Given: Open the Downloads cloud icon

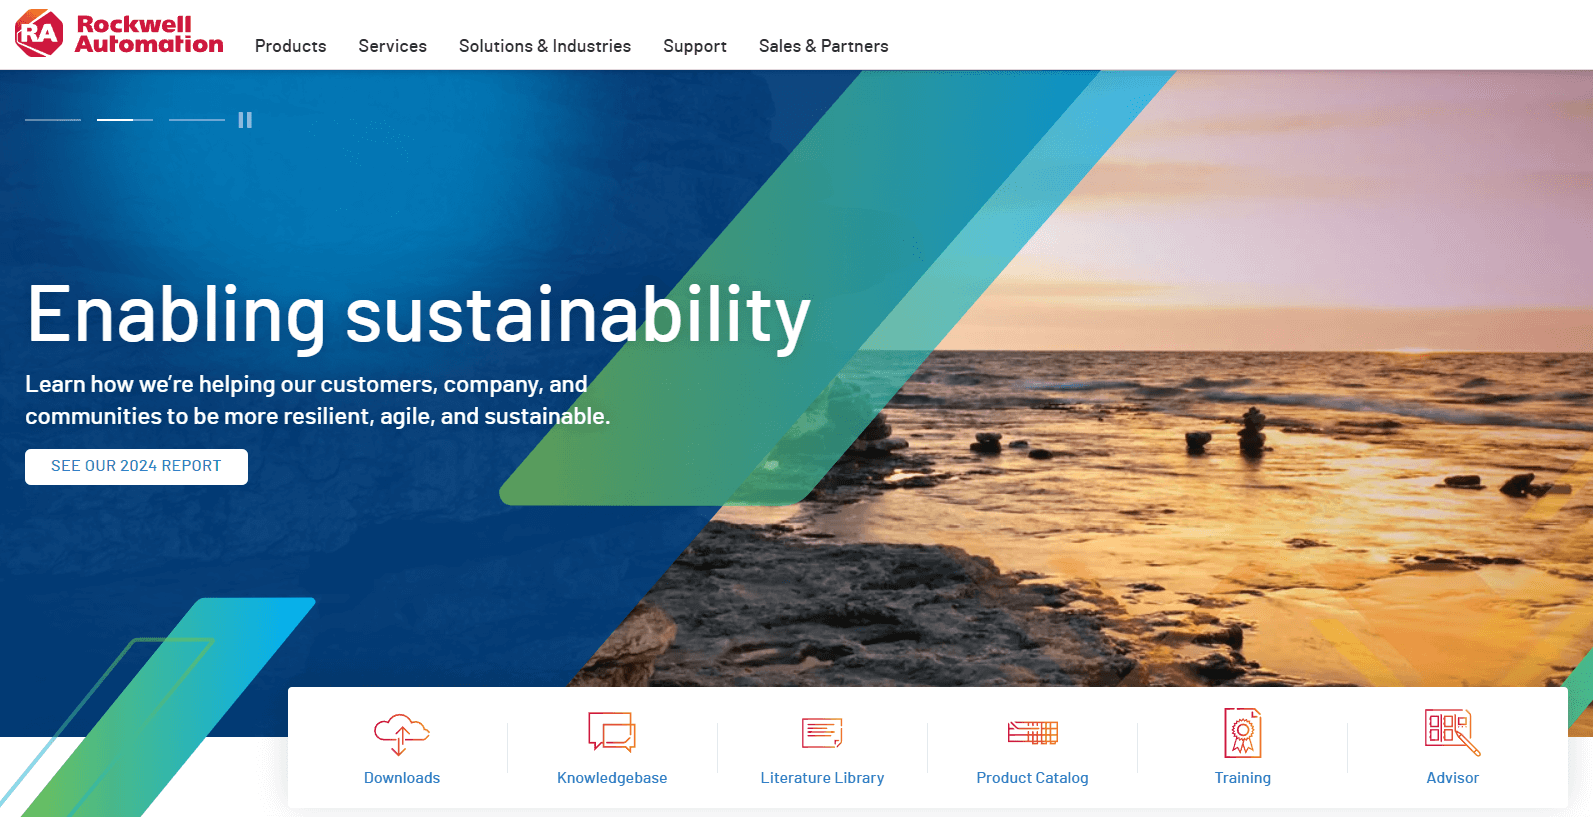Looking at the screenshot, I should click(x=402, y=734).
